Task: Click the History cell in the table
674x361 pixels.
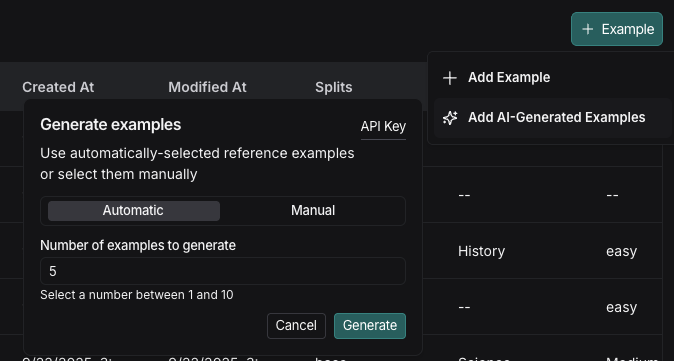Action: click(481, 251)
